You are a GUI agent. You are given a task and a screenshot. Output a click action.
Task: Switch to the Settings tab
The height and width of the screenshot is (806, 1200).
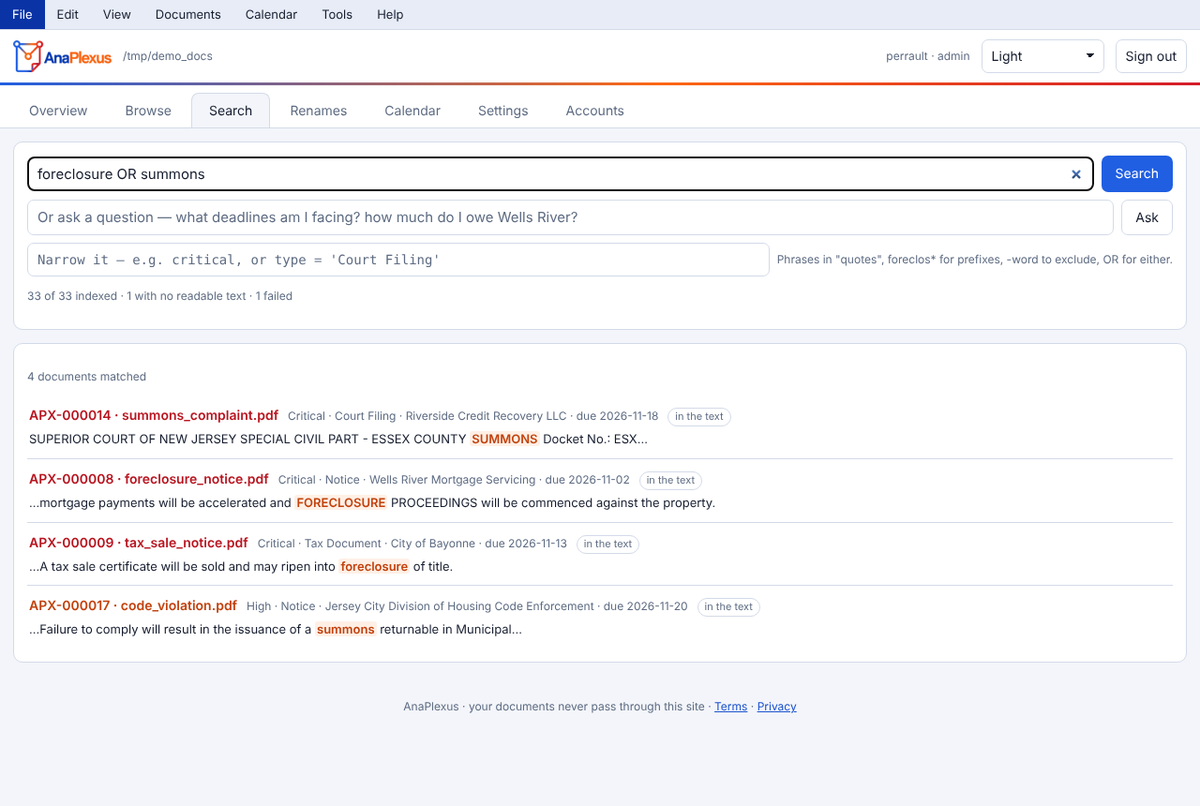click(x=503, y=111)
